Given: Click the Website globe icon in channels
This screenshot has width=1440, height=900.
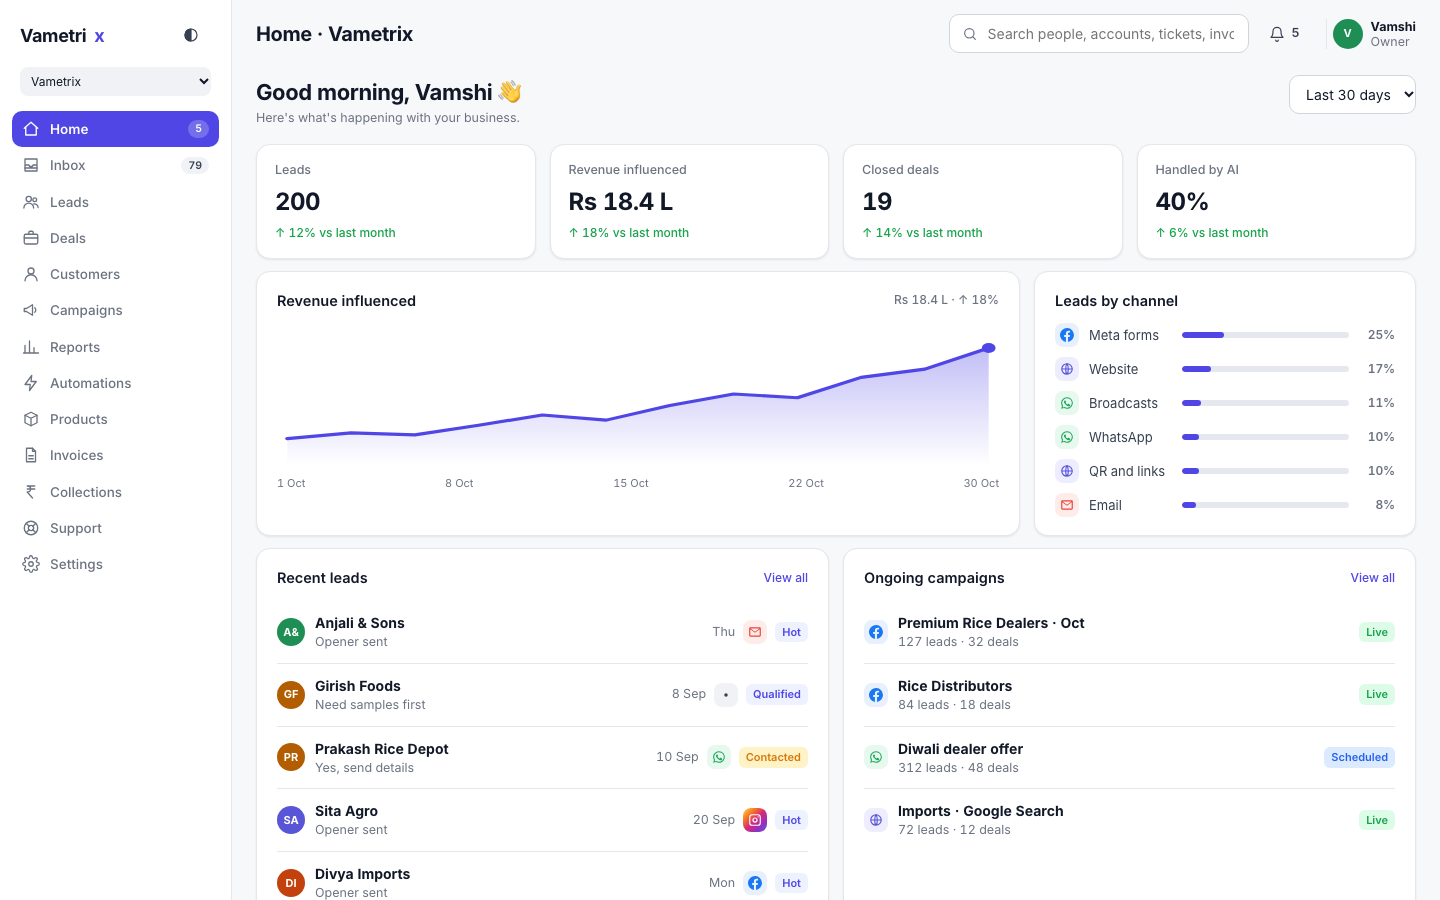Looking at the screenshot, I should [x=1067, y=369].
